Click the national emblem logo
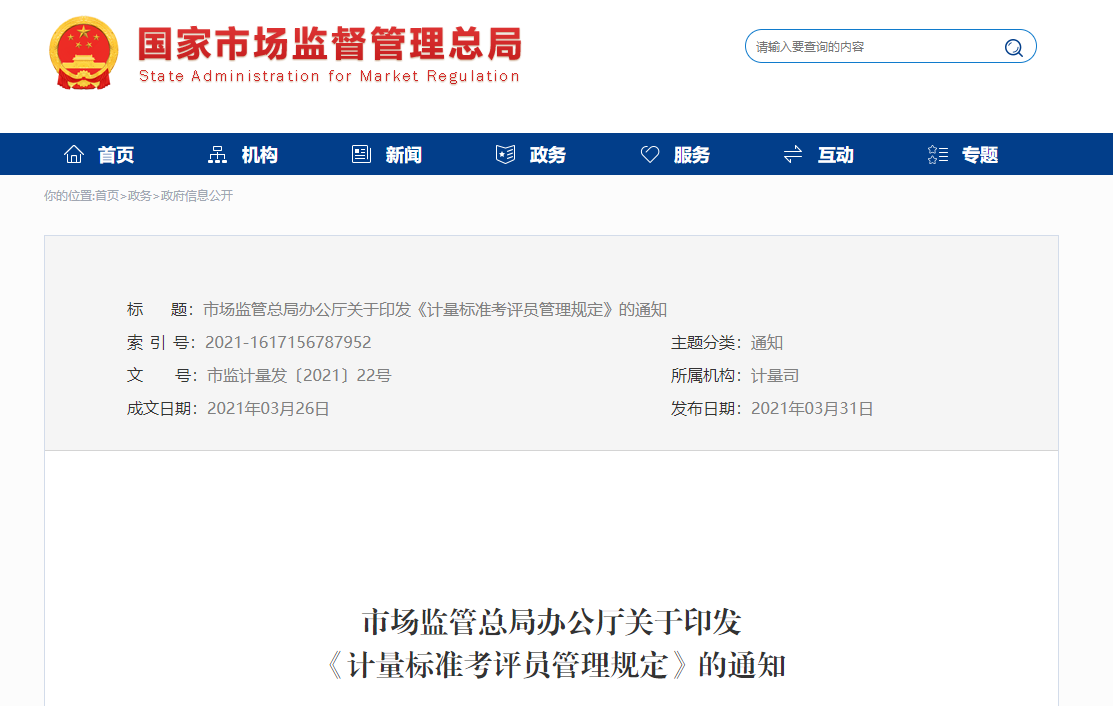 click(84, 53)
